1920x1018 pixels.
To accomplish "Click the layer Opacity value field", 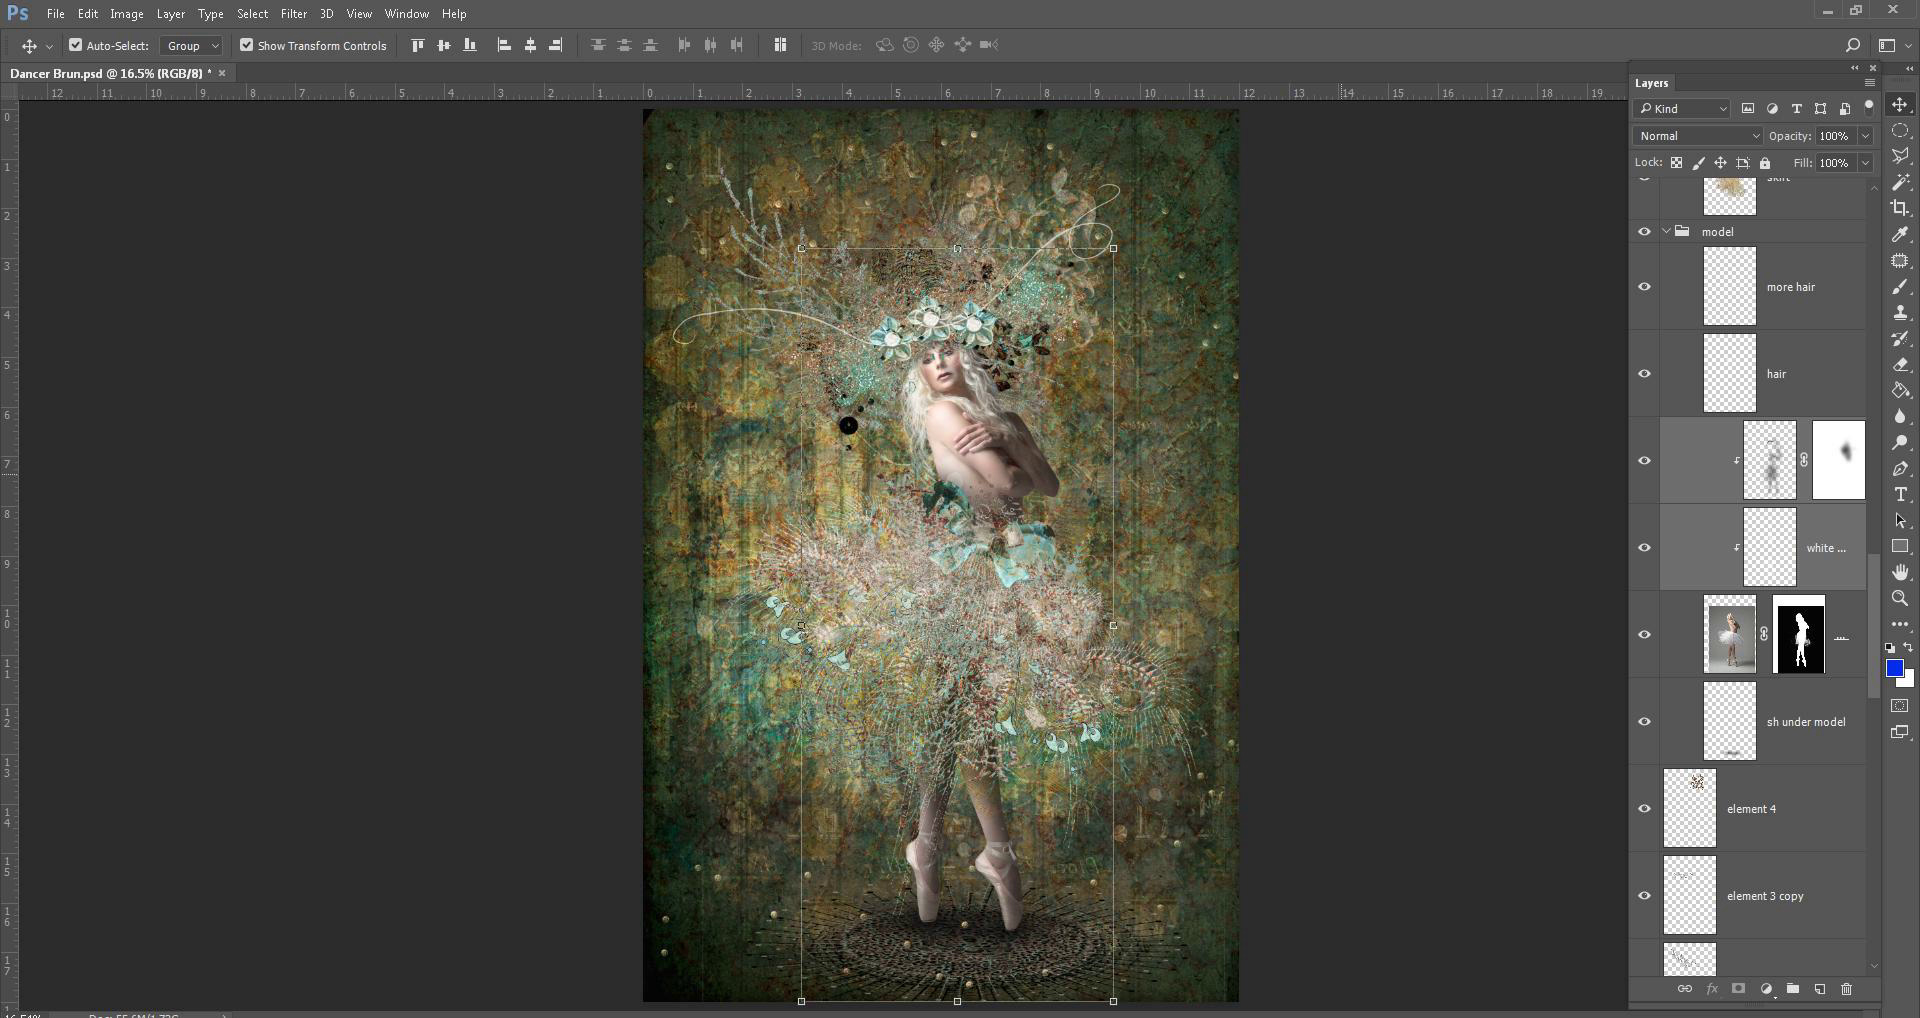I will [1834, 136].
